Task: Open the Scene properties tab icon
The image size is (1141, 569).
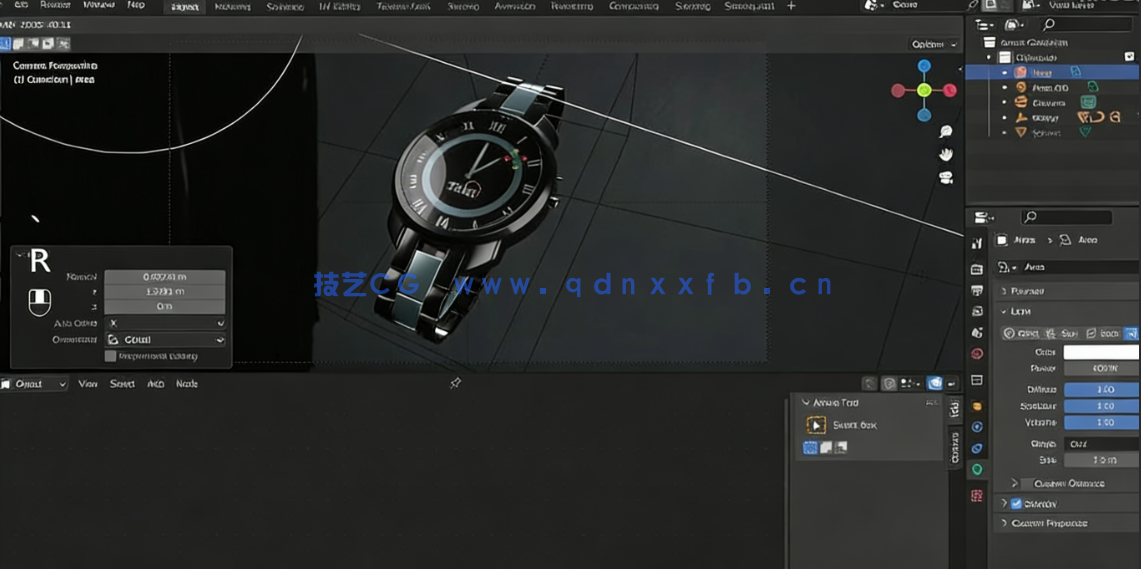Action: click(977, 333)
